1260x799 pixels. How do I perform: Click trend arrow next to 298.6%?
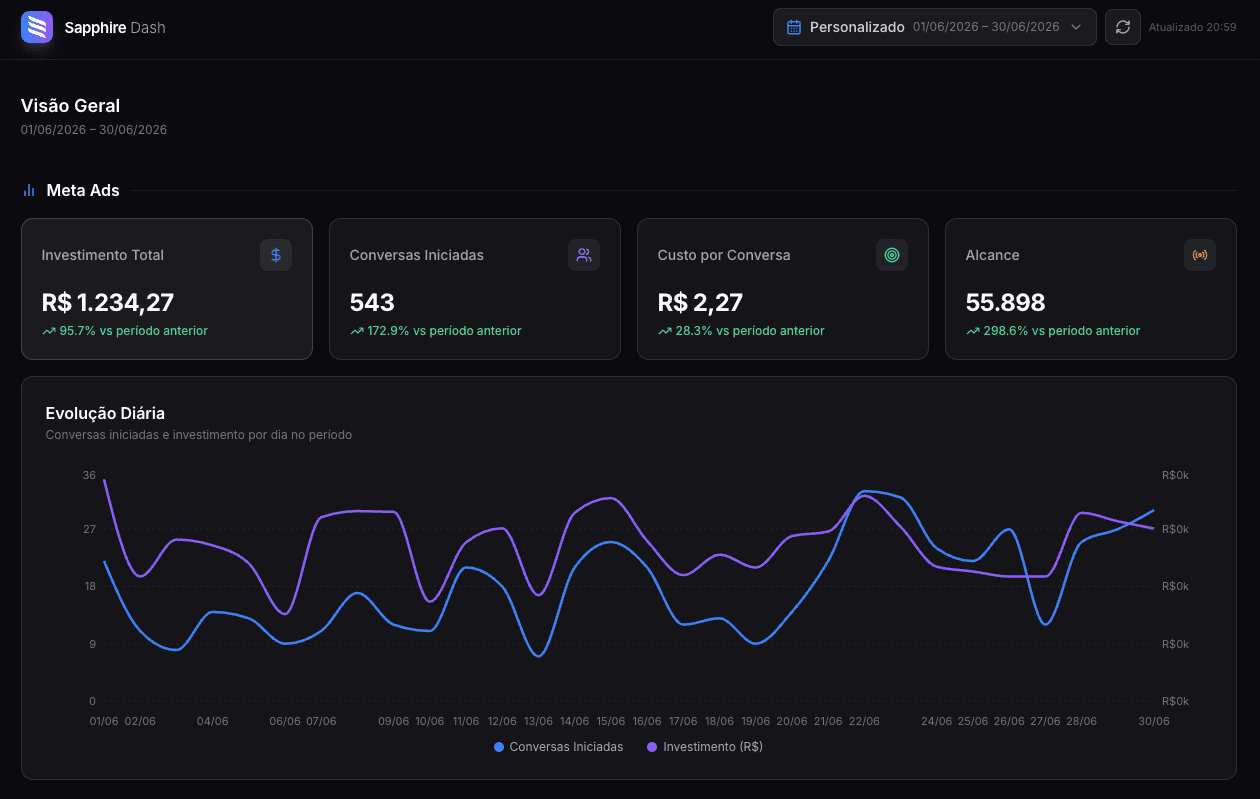(972, 331)
